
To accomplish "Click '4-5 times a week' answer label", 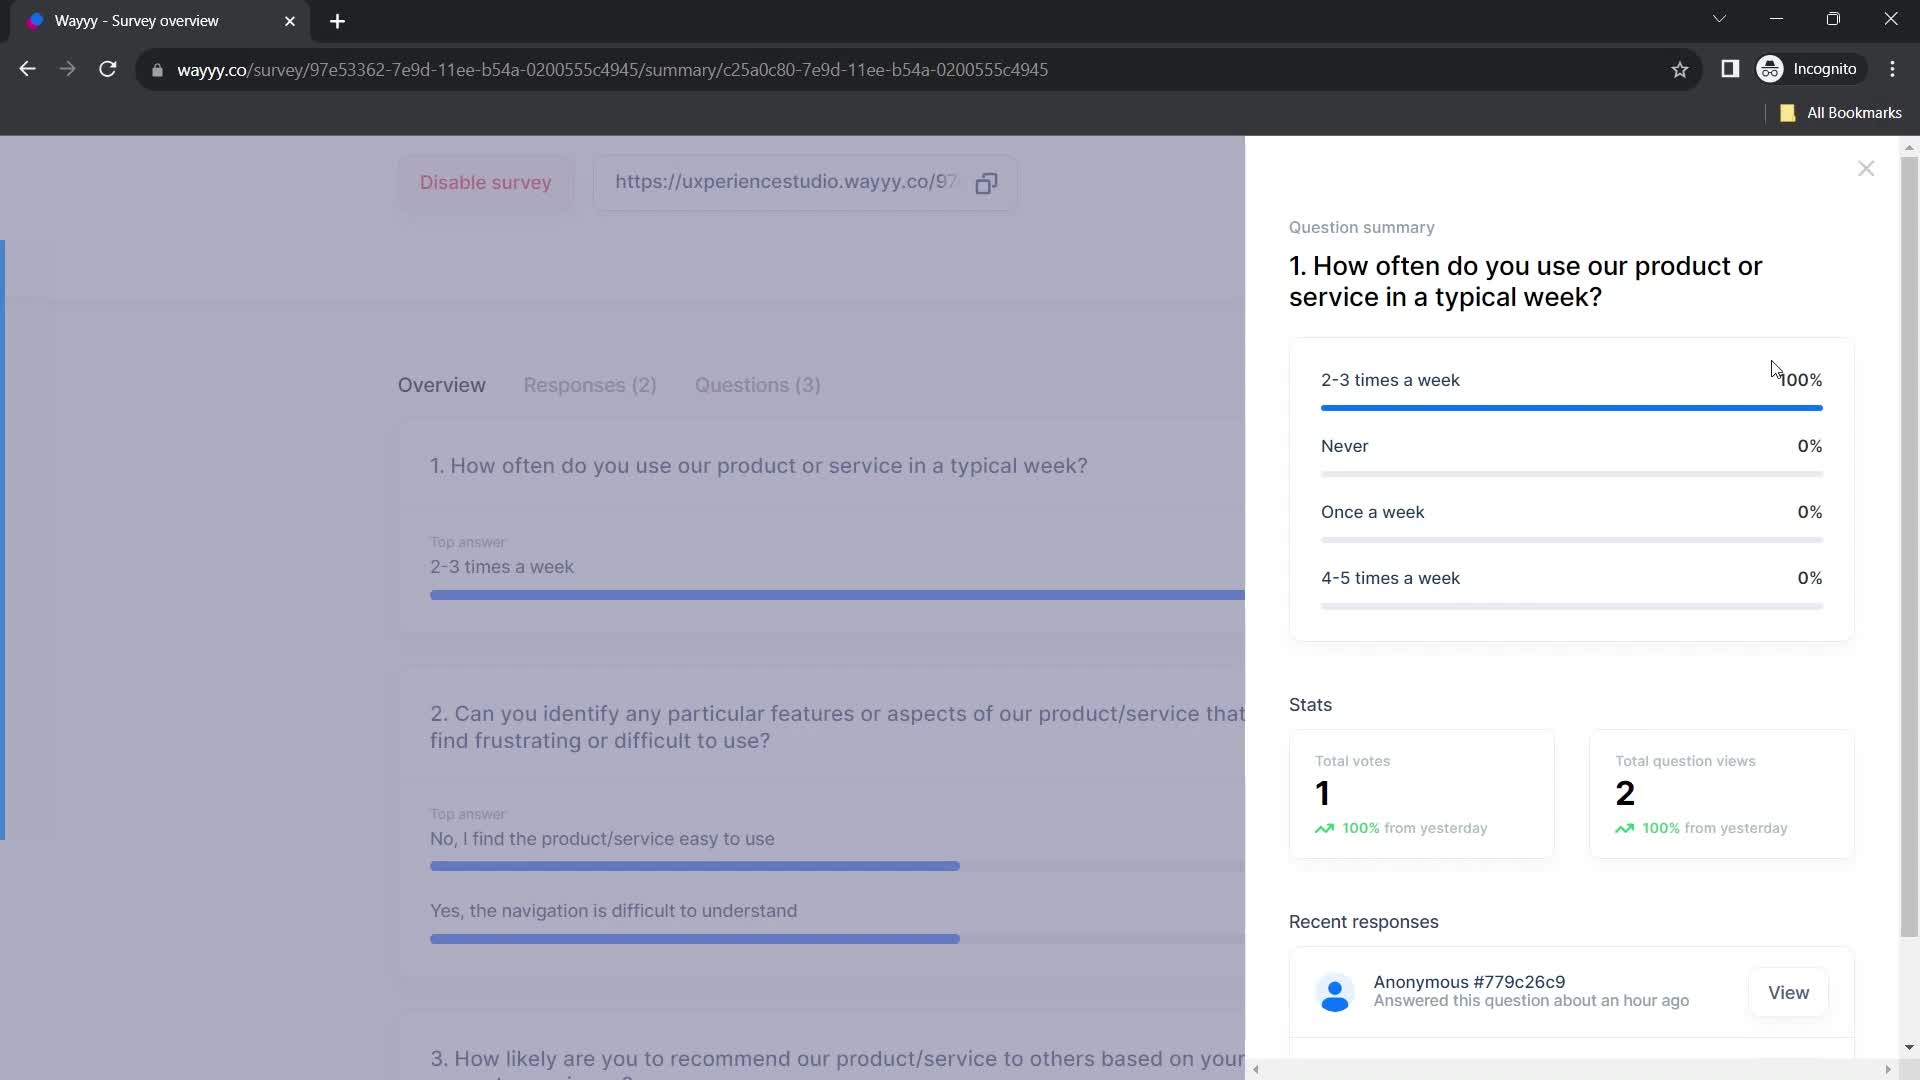I will coord(1390,578).
